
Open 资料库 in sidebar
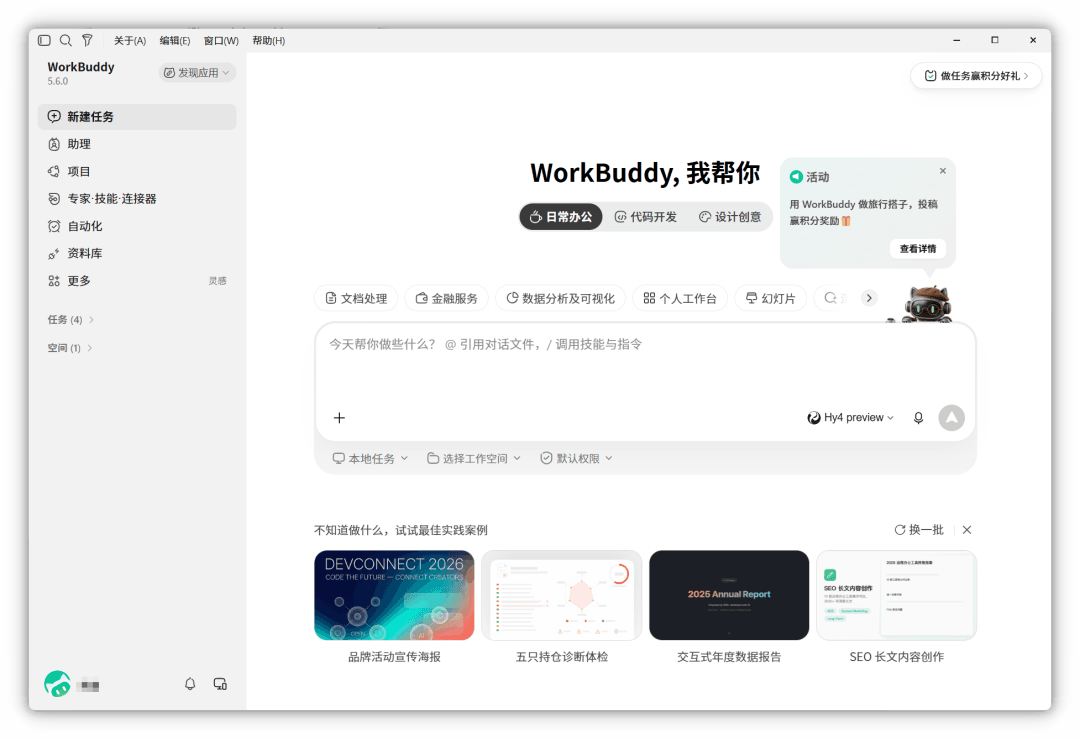click(137, 253)
